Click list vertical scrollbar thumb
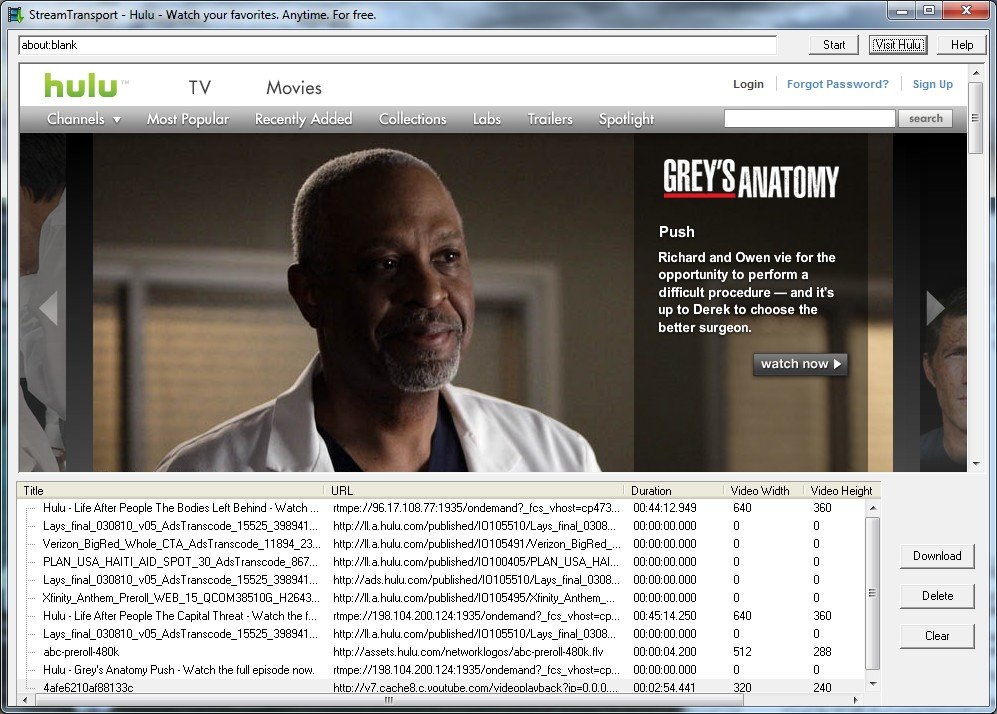 [873, 593]
